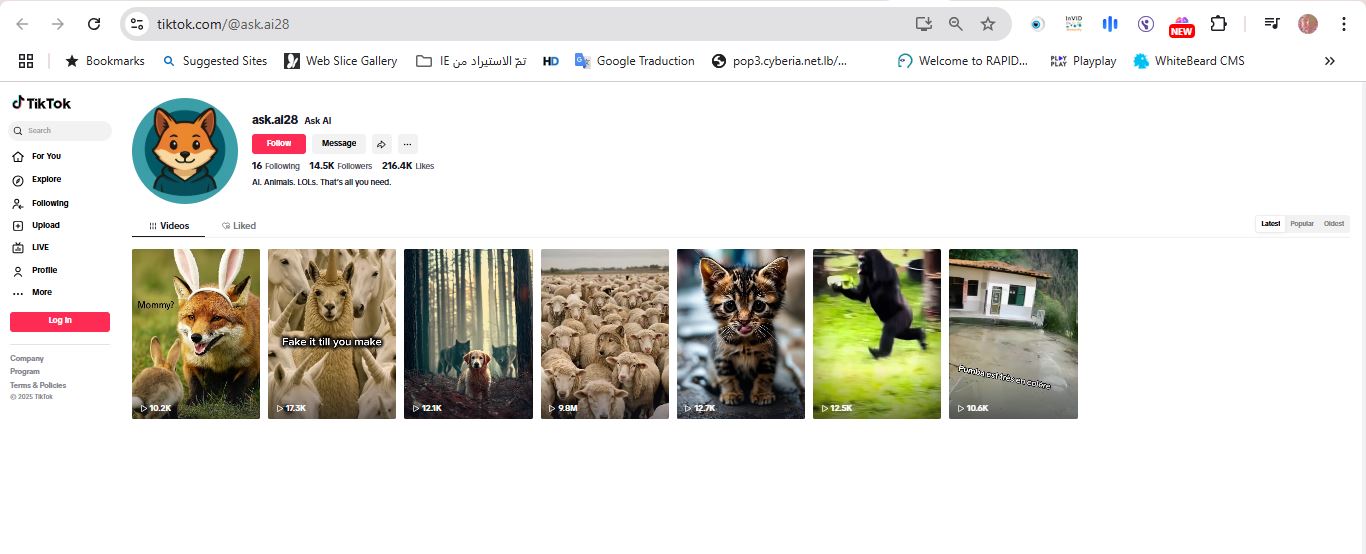Sort videos by Latest
This screenshot has height=554, width=1366.
[x=1270, y=224]
